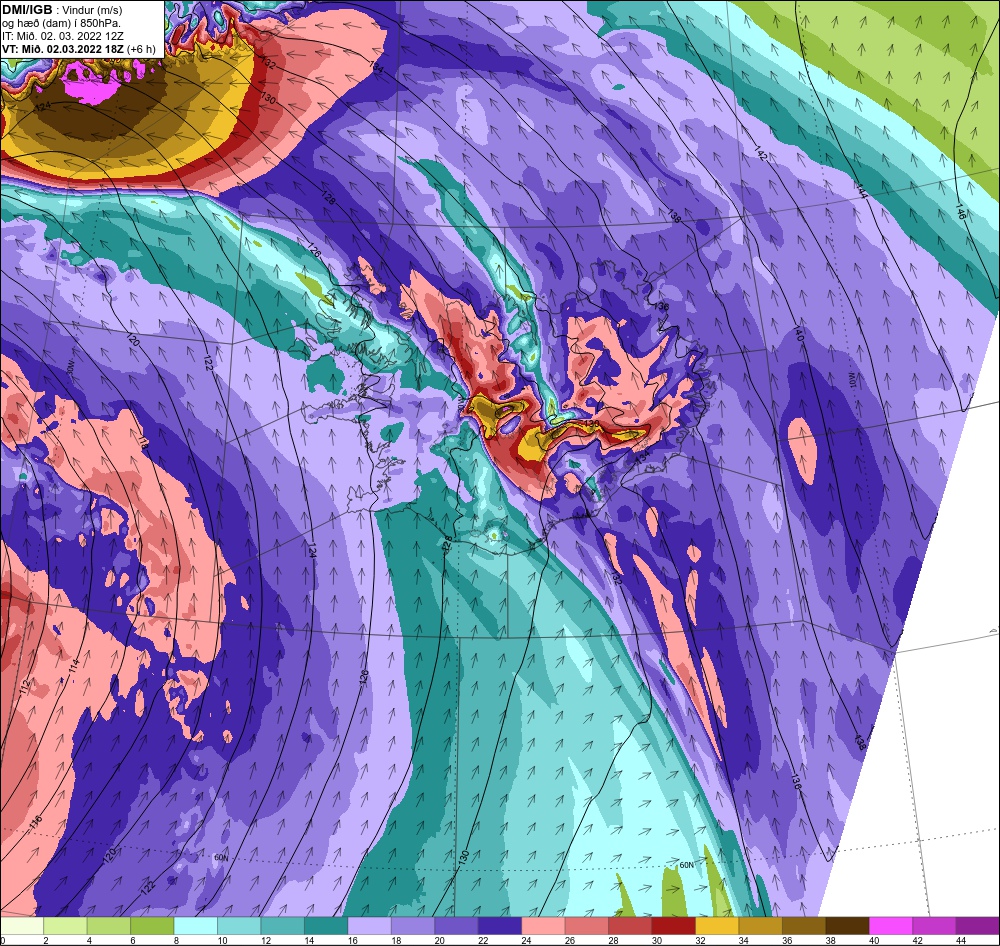Viewport: 1000px width, 946px height.
Task: Click the '142' height contour label
Action: tap(760, 153)
